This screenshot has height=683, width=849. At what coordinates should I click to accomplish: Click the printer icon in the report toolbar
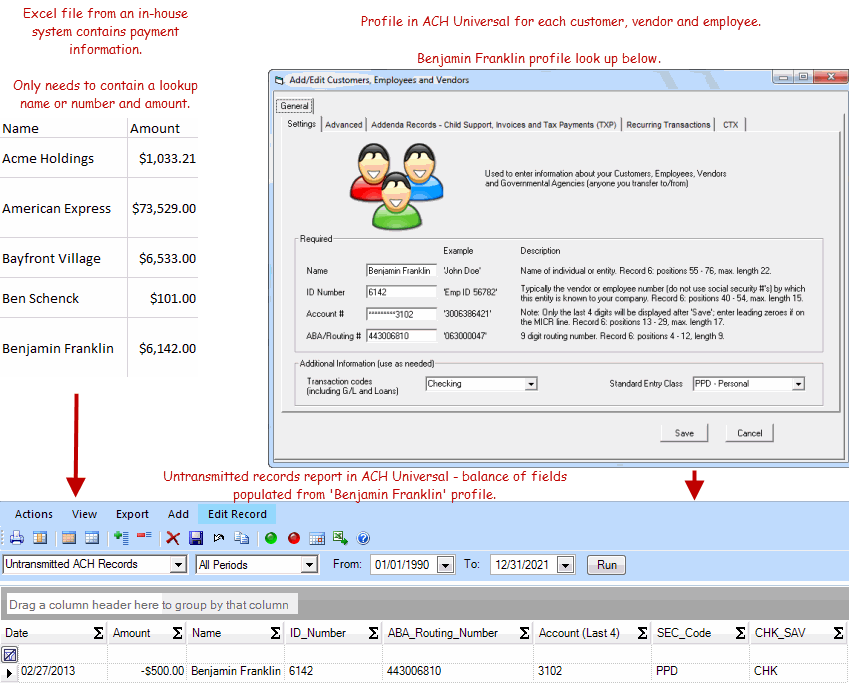pos(17,538)
